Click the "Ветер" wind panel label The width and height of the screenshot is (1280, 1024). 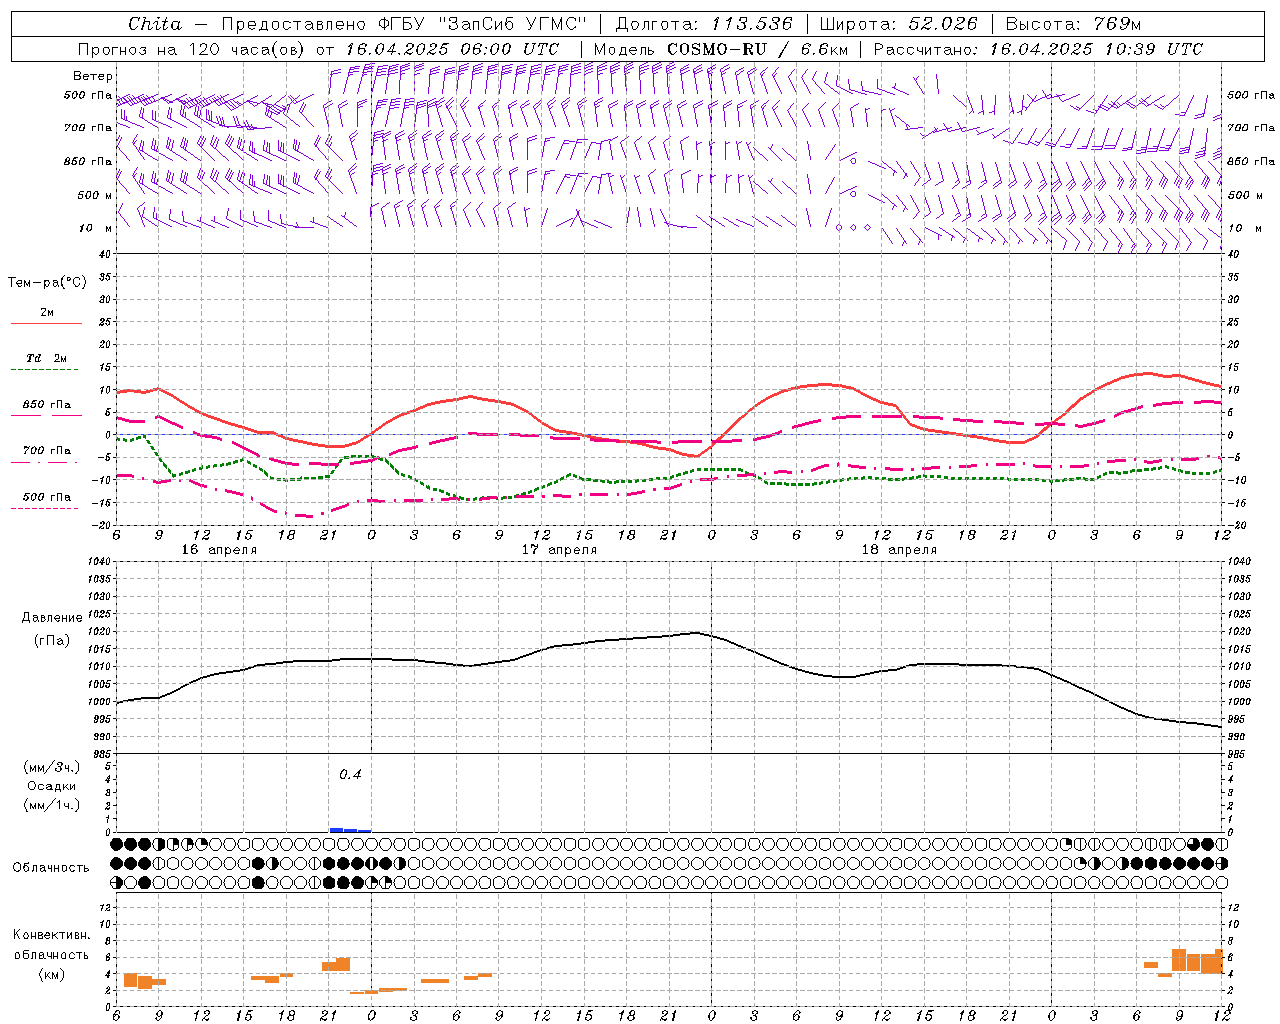(x=93, y=76)
